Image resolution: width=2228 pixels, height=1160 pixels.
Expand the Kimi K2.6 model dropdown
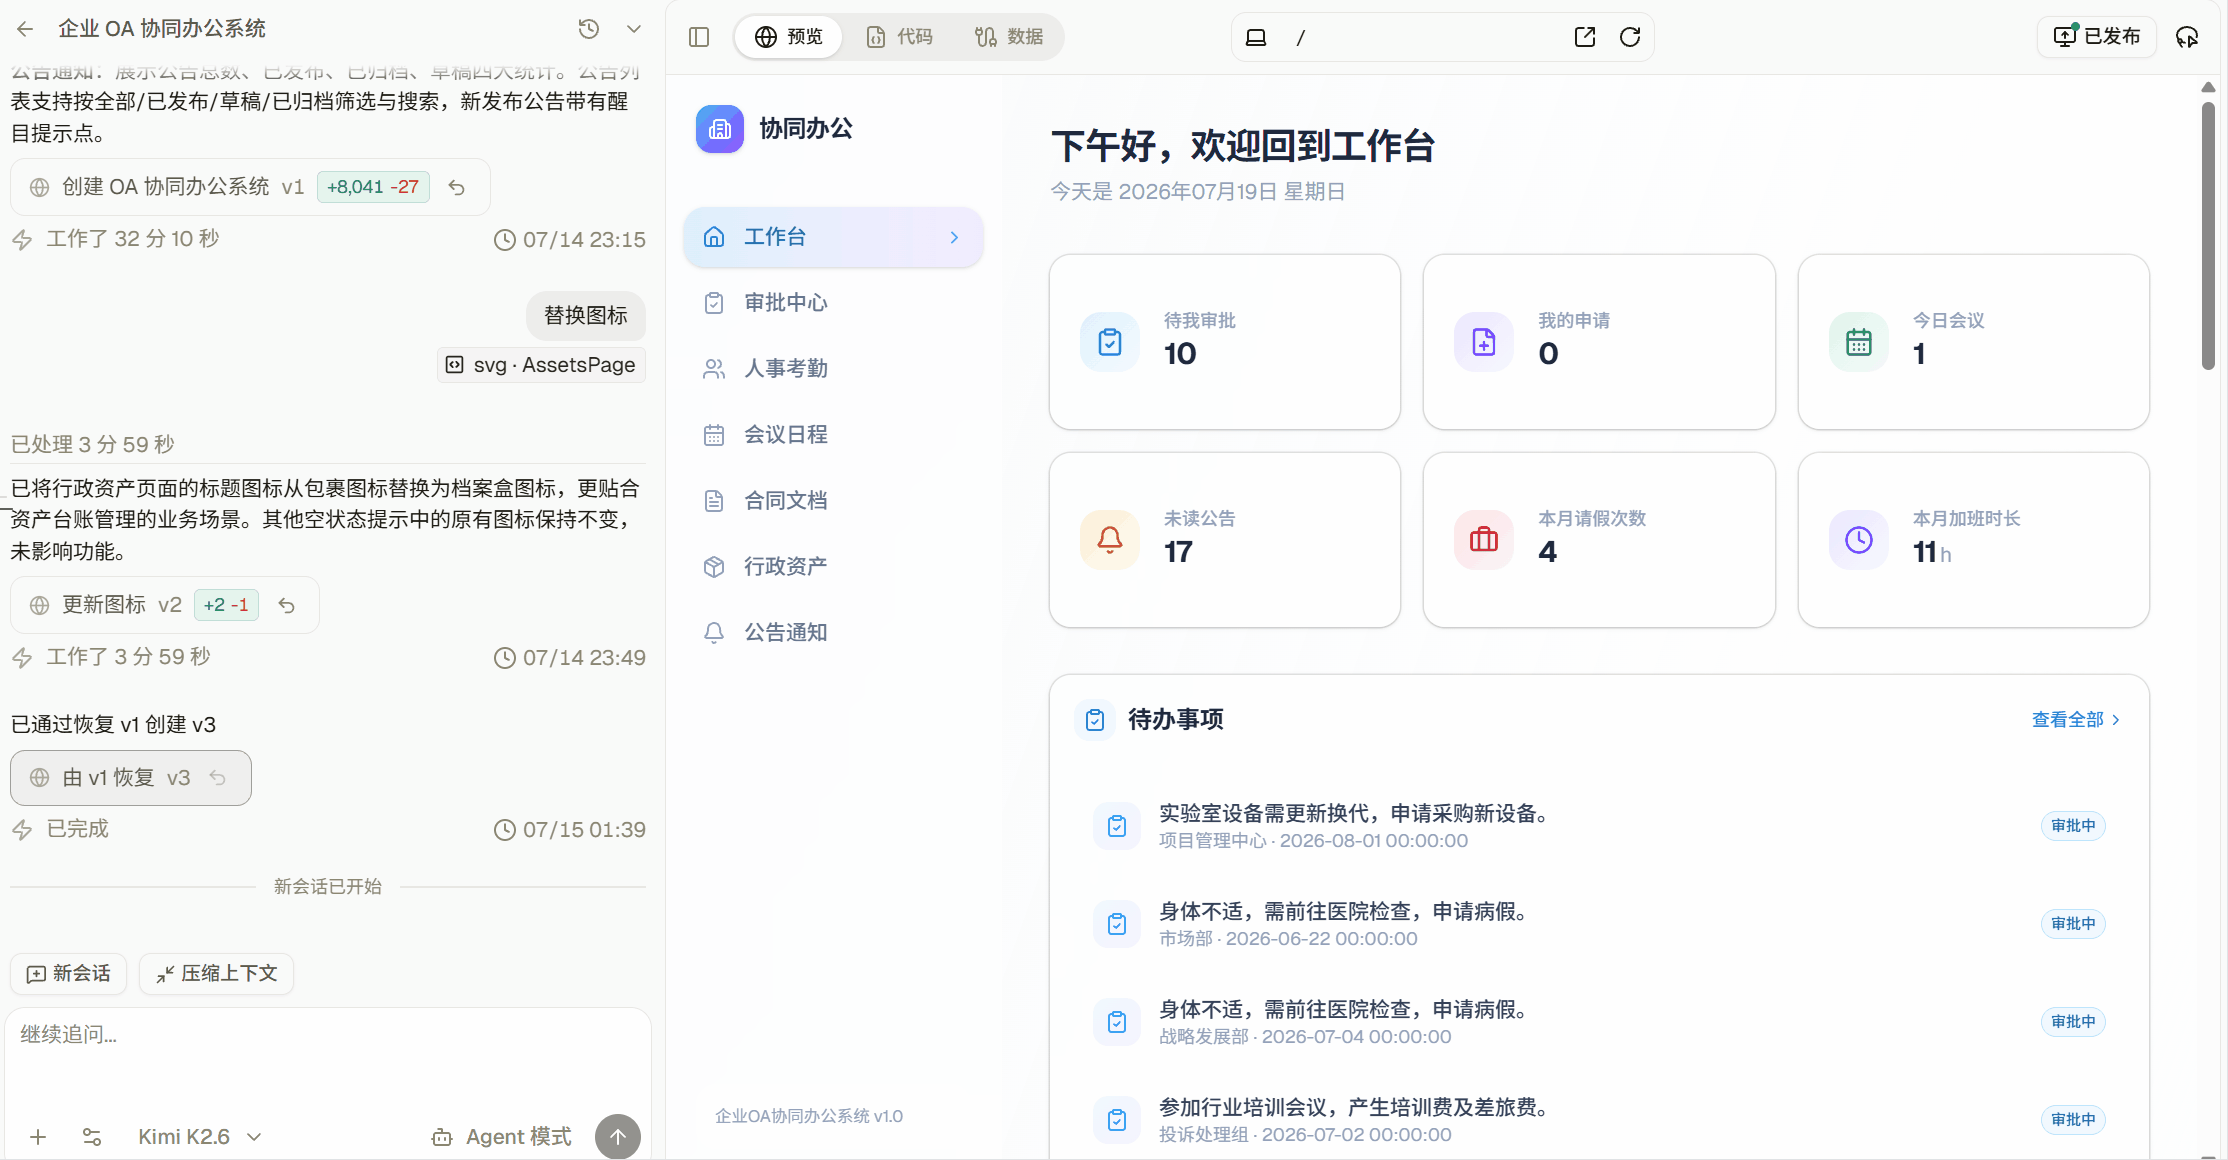200,1137
